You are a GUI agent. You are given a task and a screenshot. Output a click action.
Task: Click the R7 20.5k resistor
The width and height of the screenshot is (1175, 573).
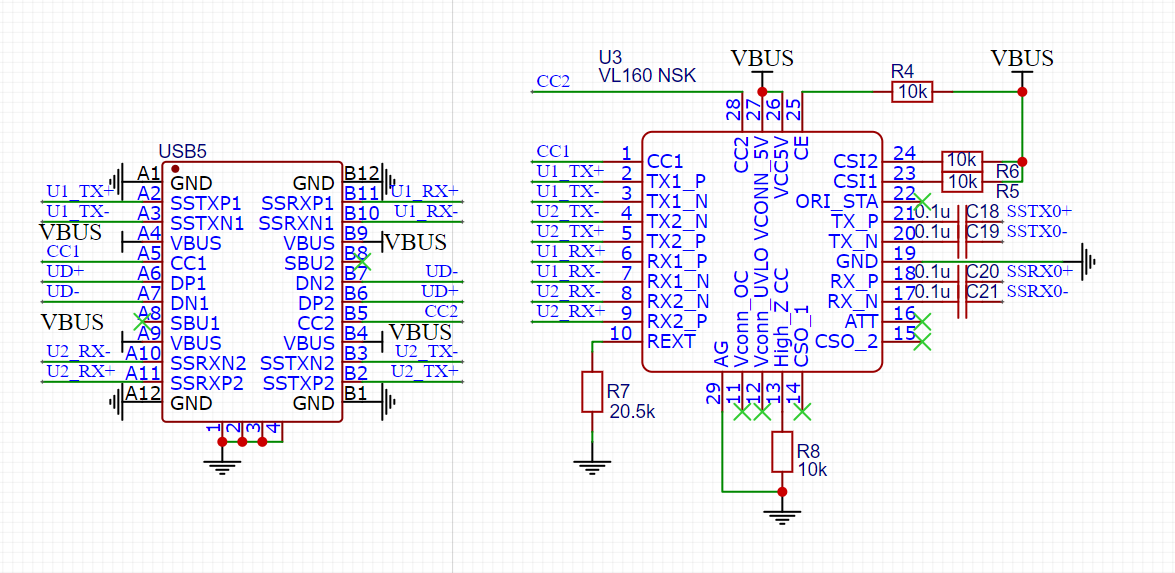tap(592, 391)
